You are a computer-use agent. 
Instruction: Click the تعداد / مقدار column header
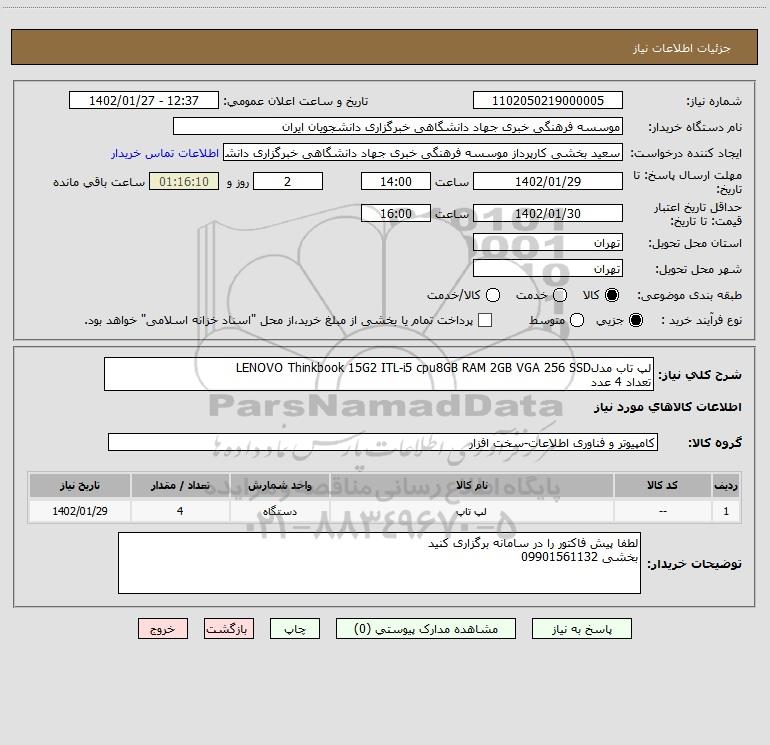pos(180,486)
